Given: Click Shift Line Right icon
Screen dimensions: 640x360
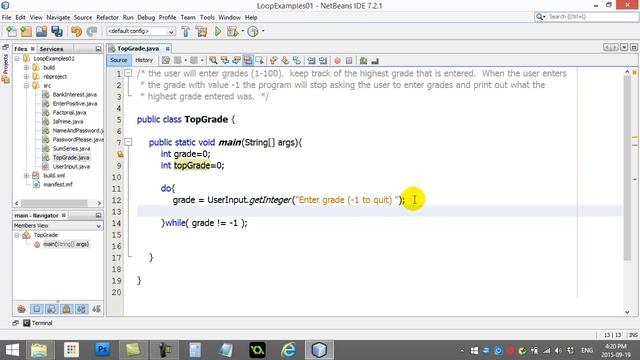Looking at the screenshot, I should click(323, 60).
